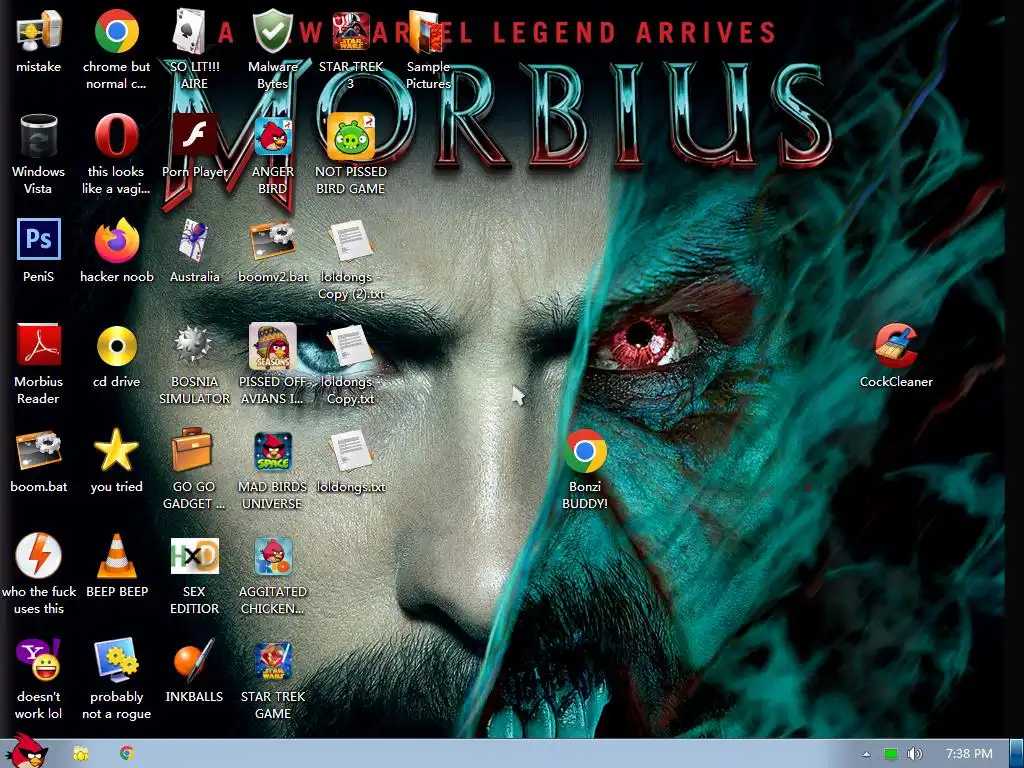
Task: Open the Sample Pictures folder
Action: point(428,31)
